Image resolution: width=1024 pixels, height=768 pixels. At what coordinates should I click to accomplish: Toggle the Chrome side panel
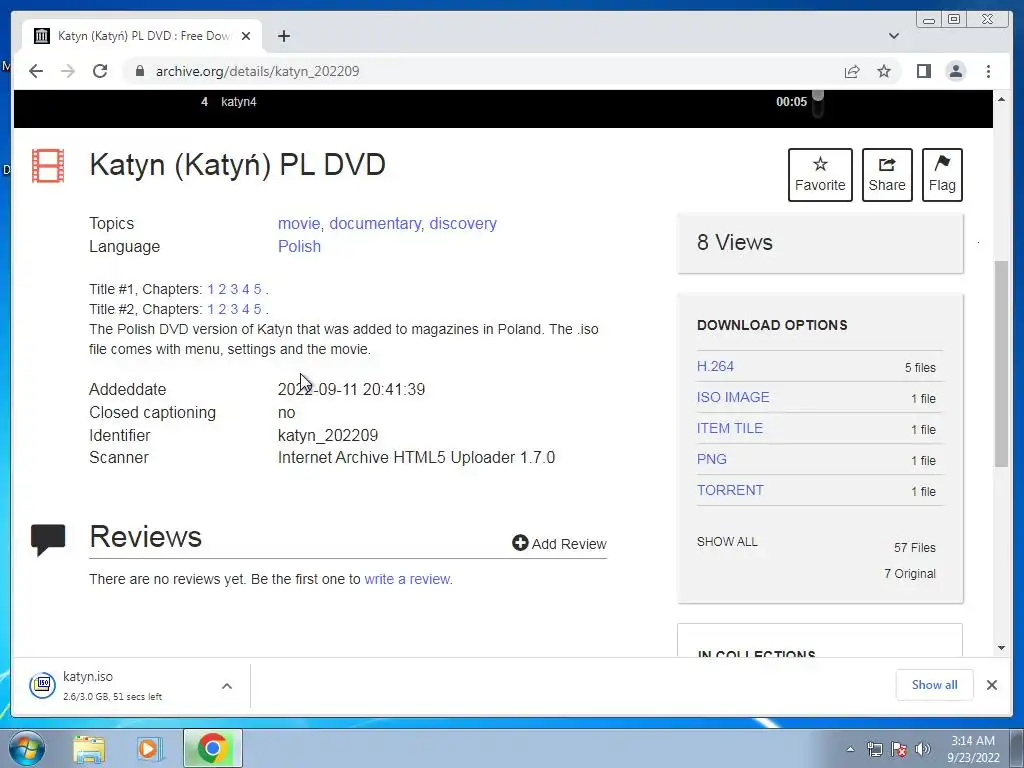tap(923, 71)
